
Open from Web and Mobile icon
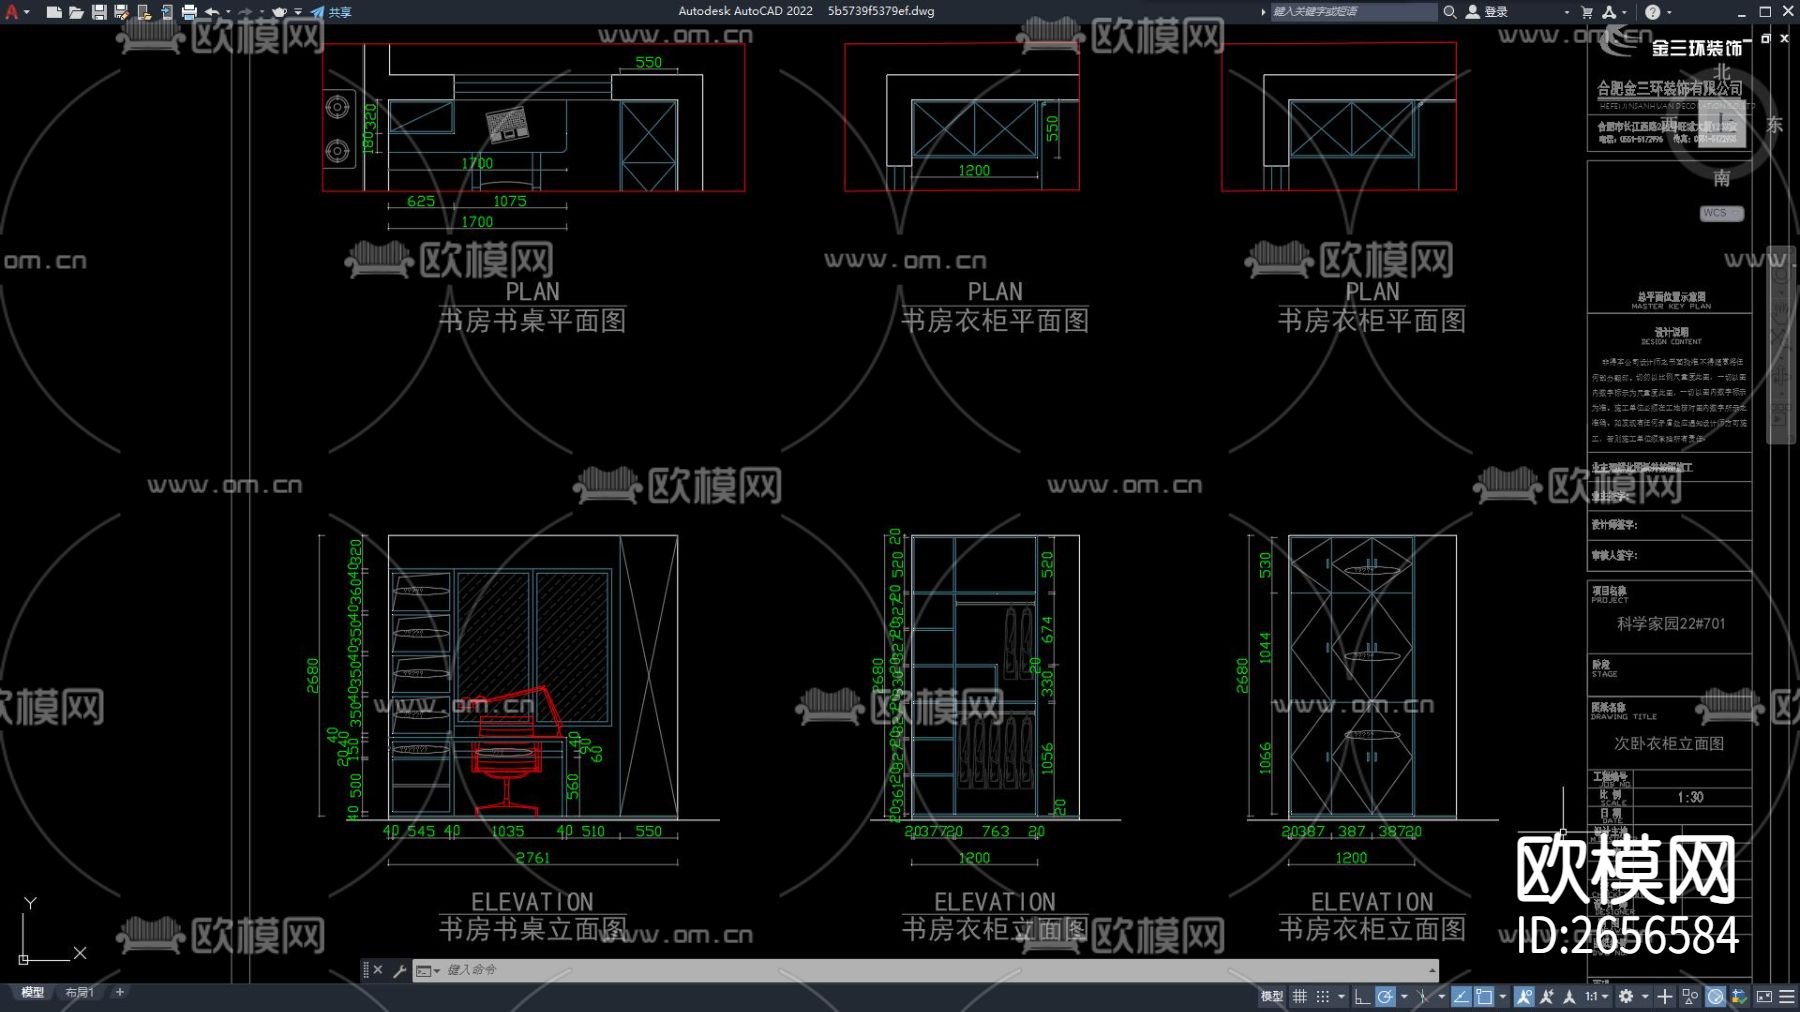(144, 12)
